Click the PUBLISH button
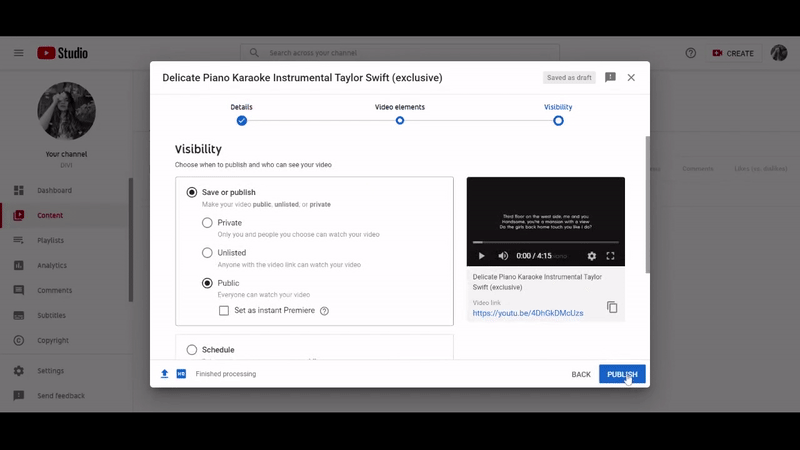The image size is (800, 450). point(622,374)
